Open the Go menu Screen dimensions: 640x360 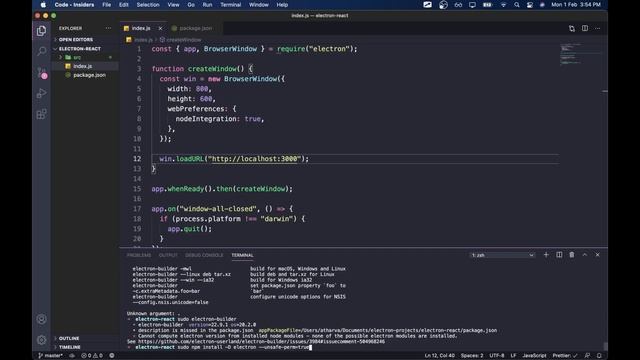(x=191, y=5)
